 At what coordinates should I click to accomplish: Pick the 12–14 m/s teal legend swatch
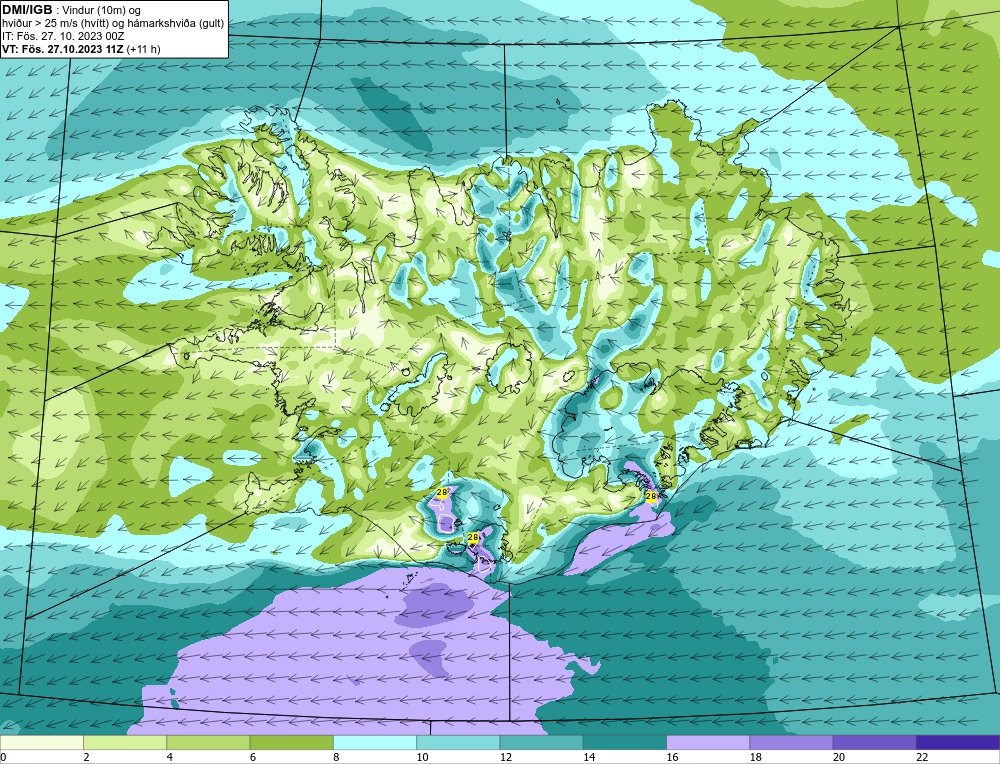coord(541,742)
